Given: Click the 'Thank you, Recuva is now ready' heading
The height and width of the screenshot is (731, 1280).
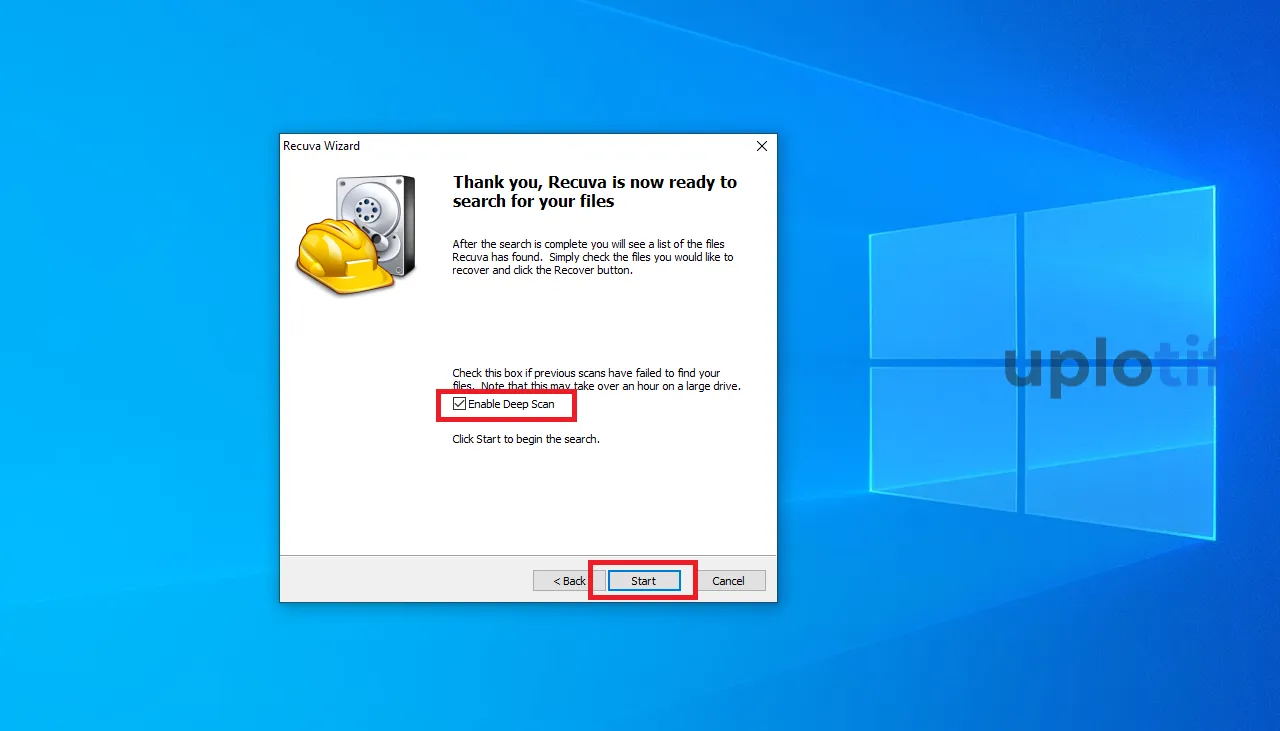Looking at the screenshot, I should pyautogui.click(x=595, y=191).
